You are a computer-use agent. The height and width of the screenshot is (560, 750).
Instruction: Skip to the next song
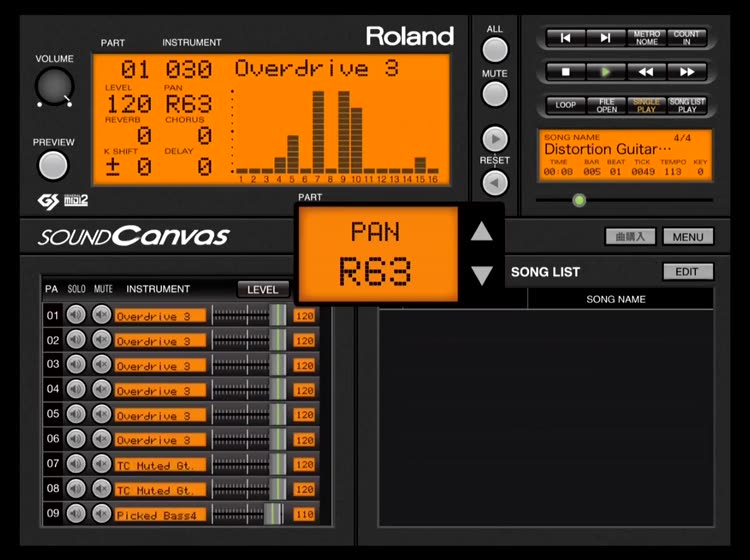(x=606, y=38)
